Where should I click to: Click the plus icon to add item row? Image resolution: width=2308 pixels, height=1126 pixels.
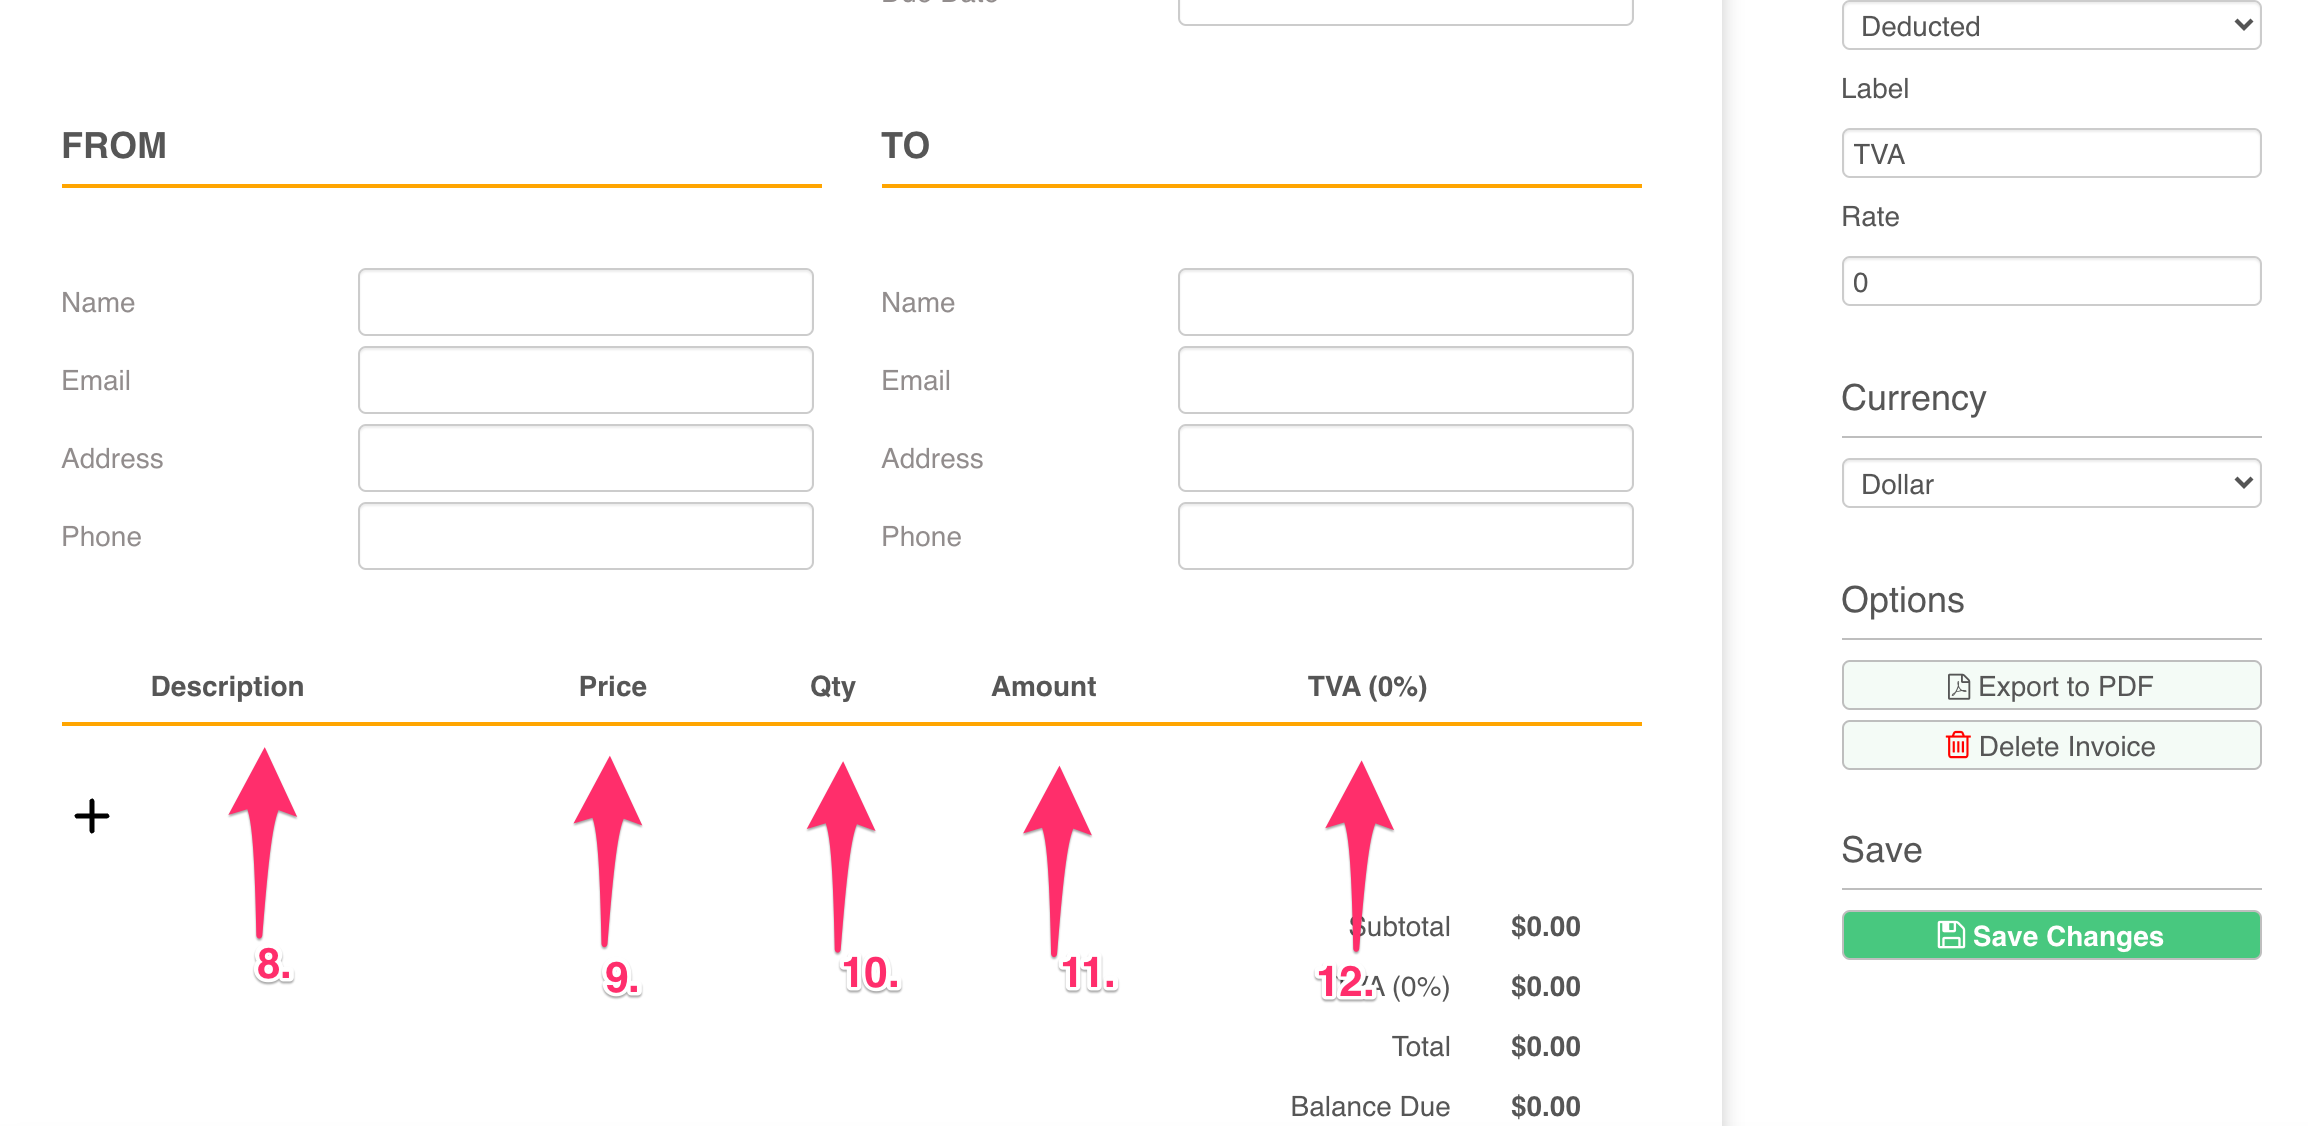91,816
